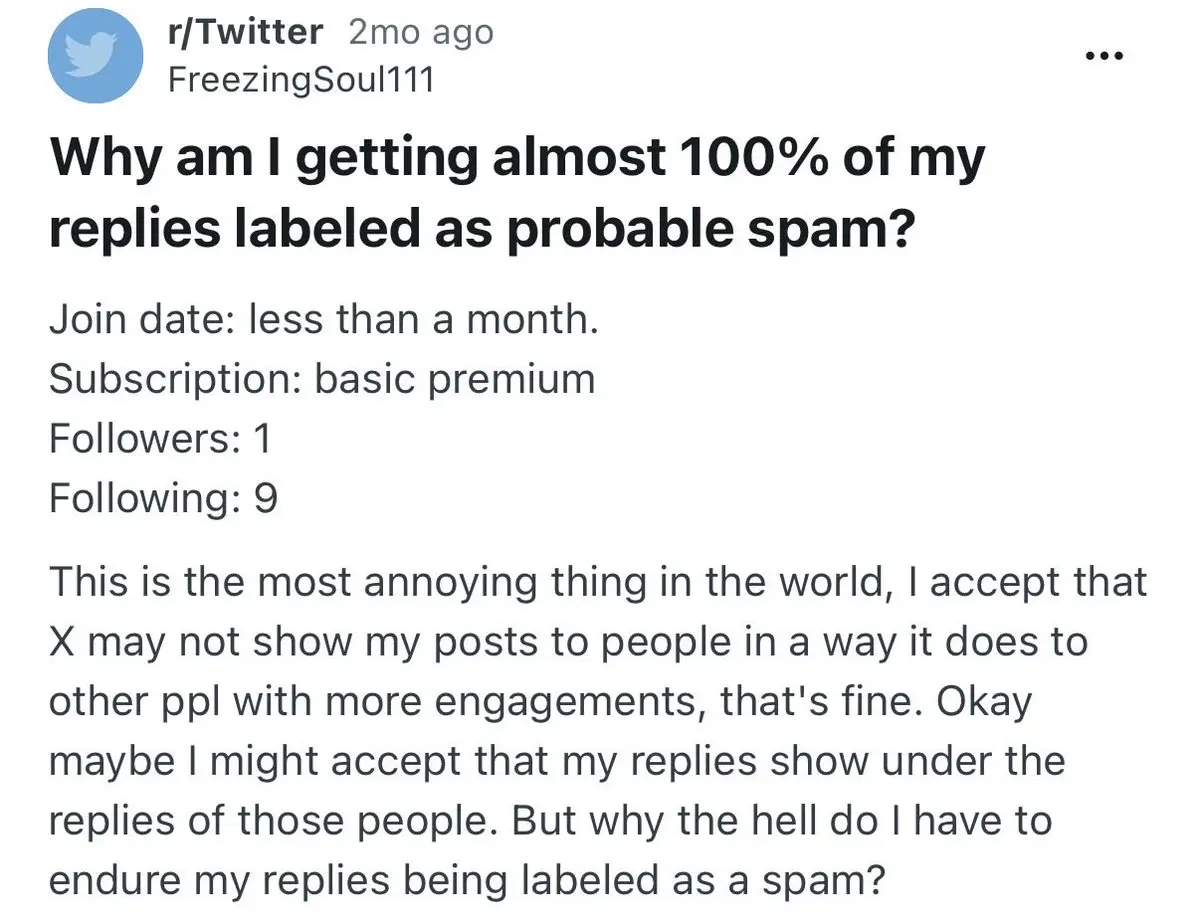Click the "Join date: less than a month" line
This screenshot has width=1200, height=923.
tap(323, 321)
